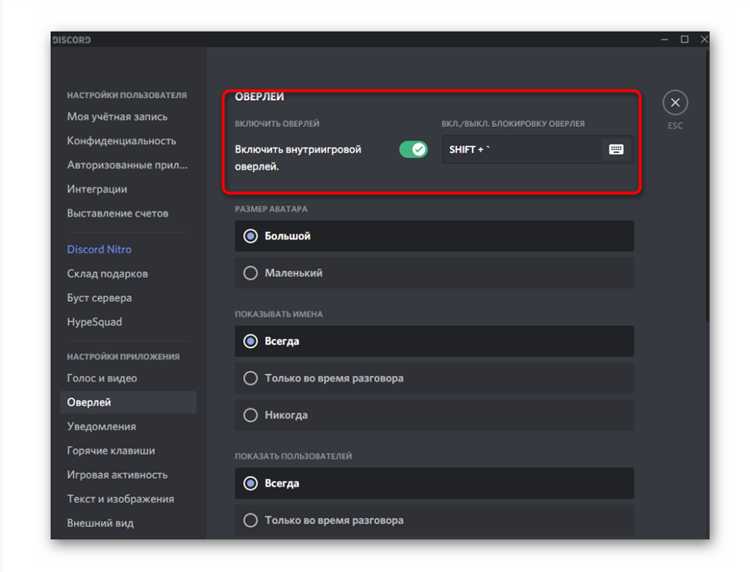The height and width of the screenshot is (572, 750).
Task: Click the РАЗМЕР АВАТАРА heading
Action: click(x=271, y=209)
